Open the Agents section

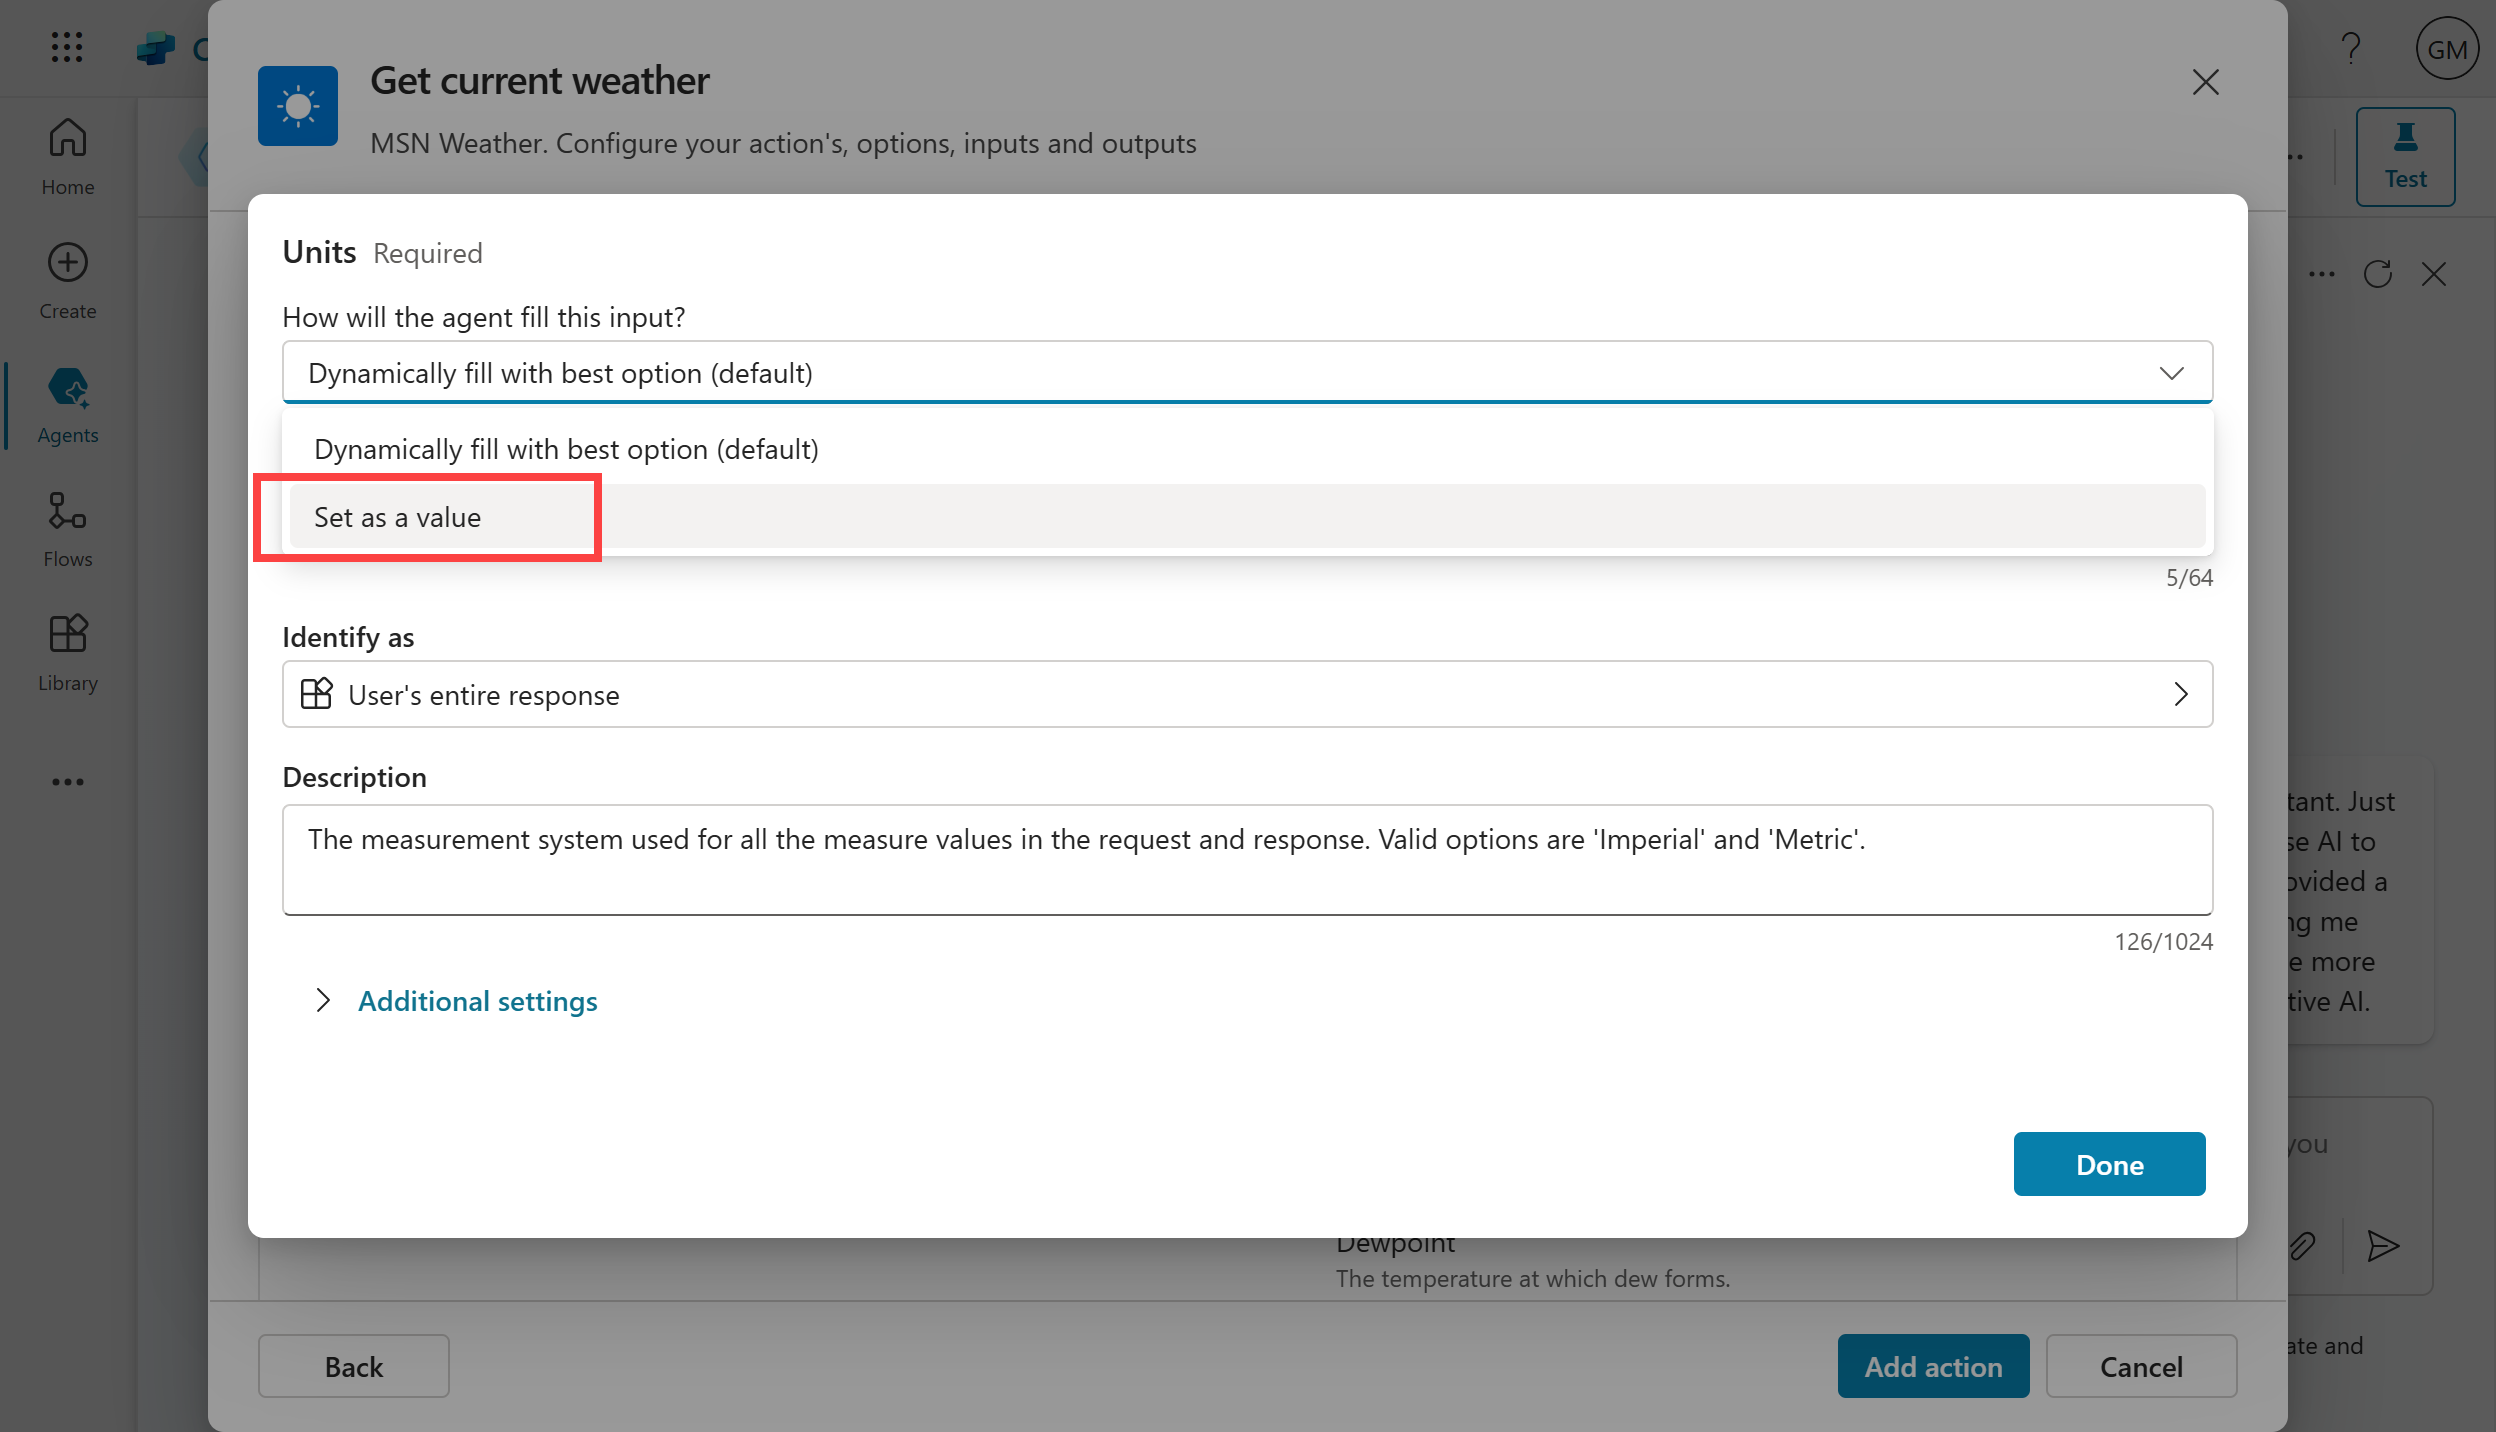pos(67,403)
